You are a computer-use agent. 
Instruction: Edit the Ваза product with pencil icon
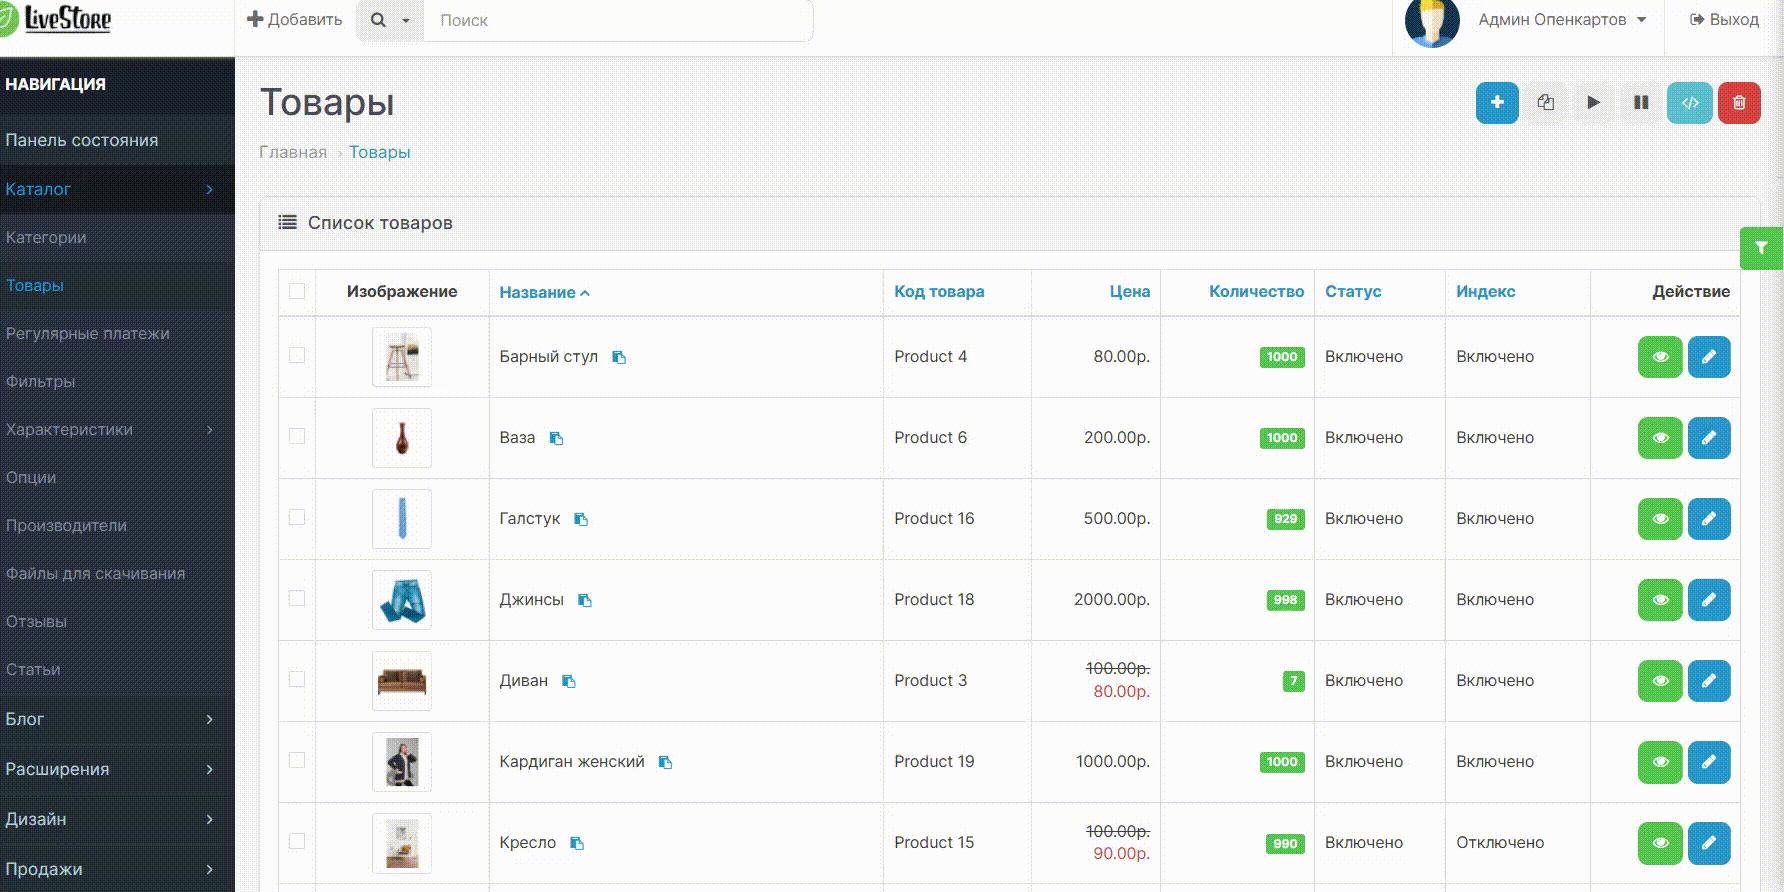1709,438
